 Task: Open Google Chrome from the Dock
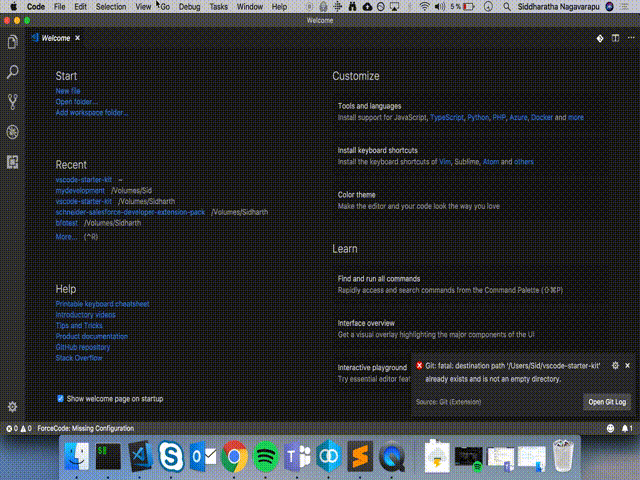click(x=234, y=456)
